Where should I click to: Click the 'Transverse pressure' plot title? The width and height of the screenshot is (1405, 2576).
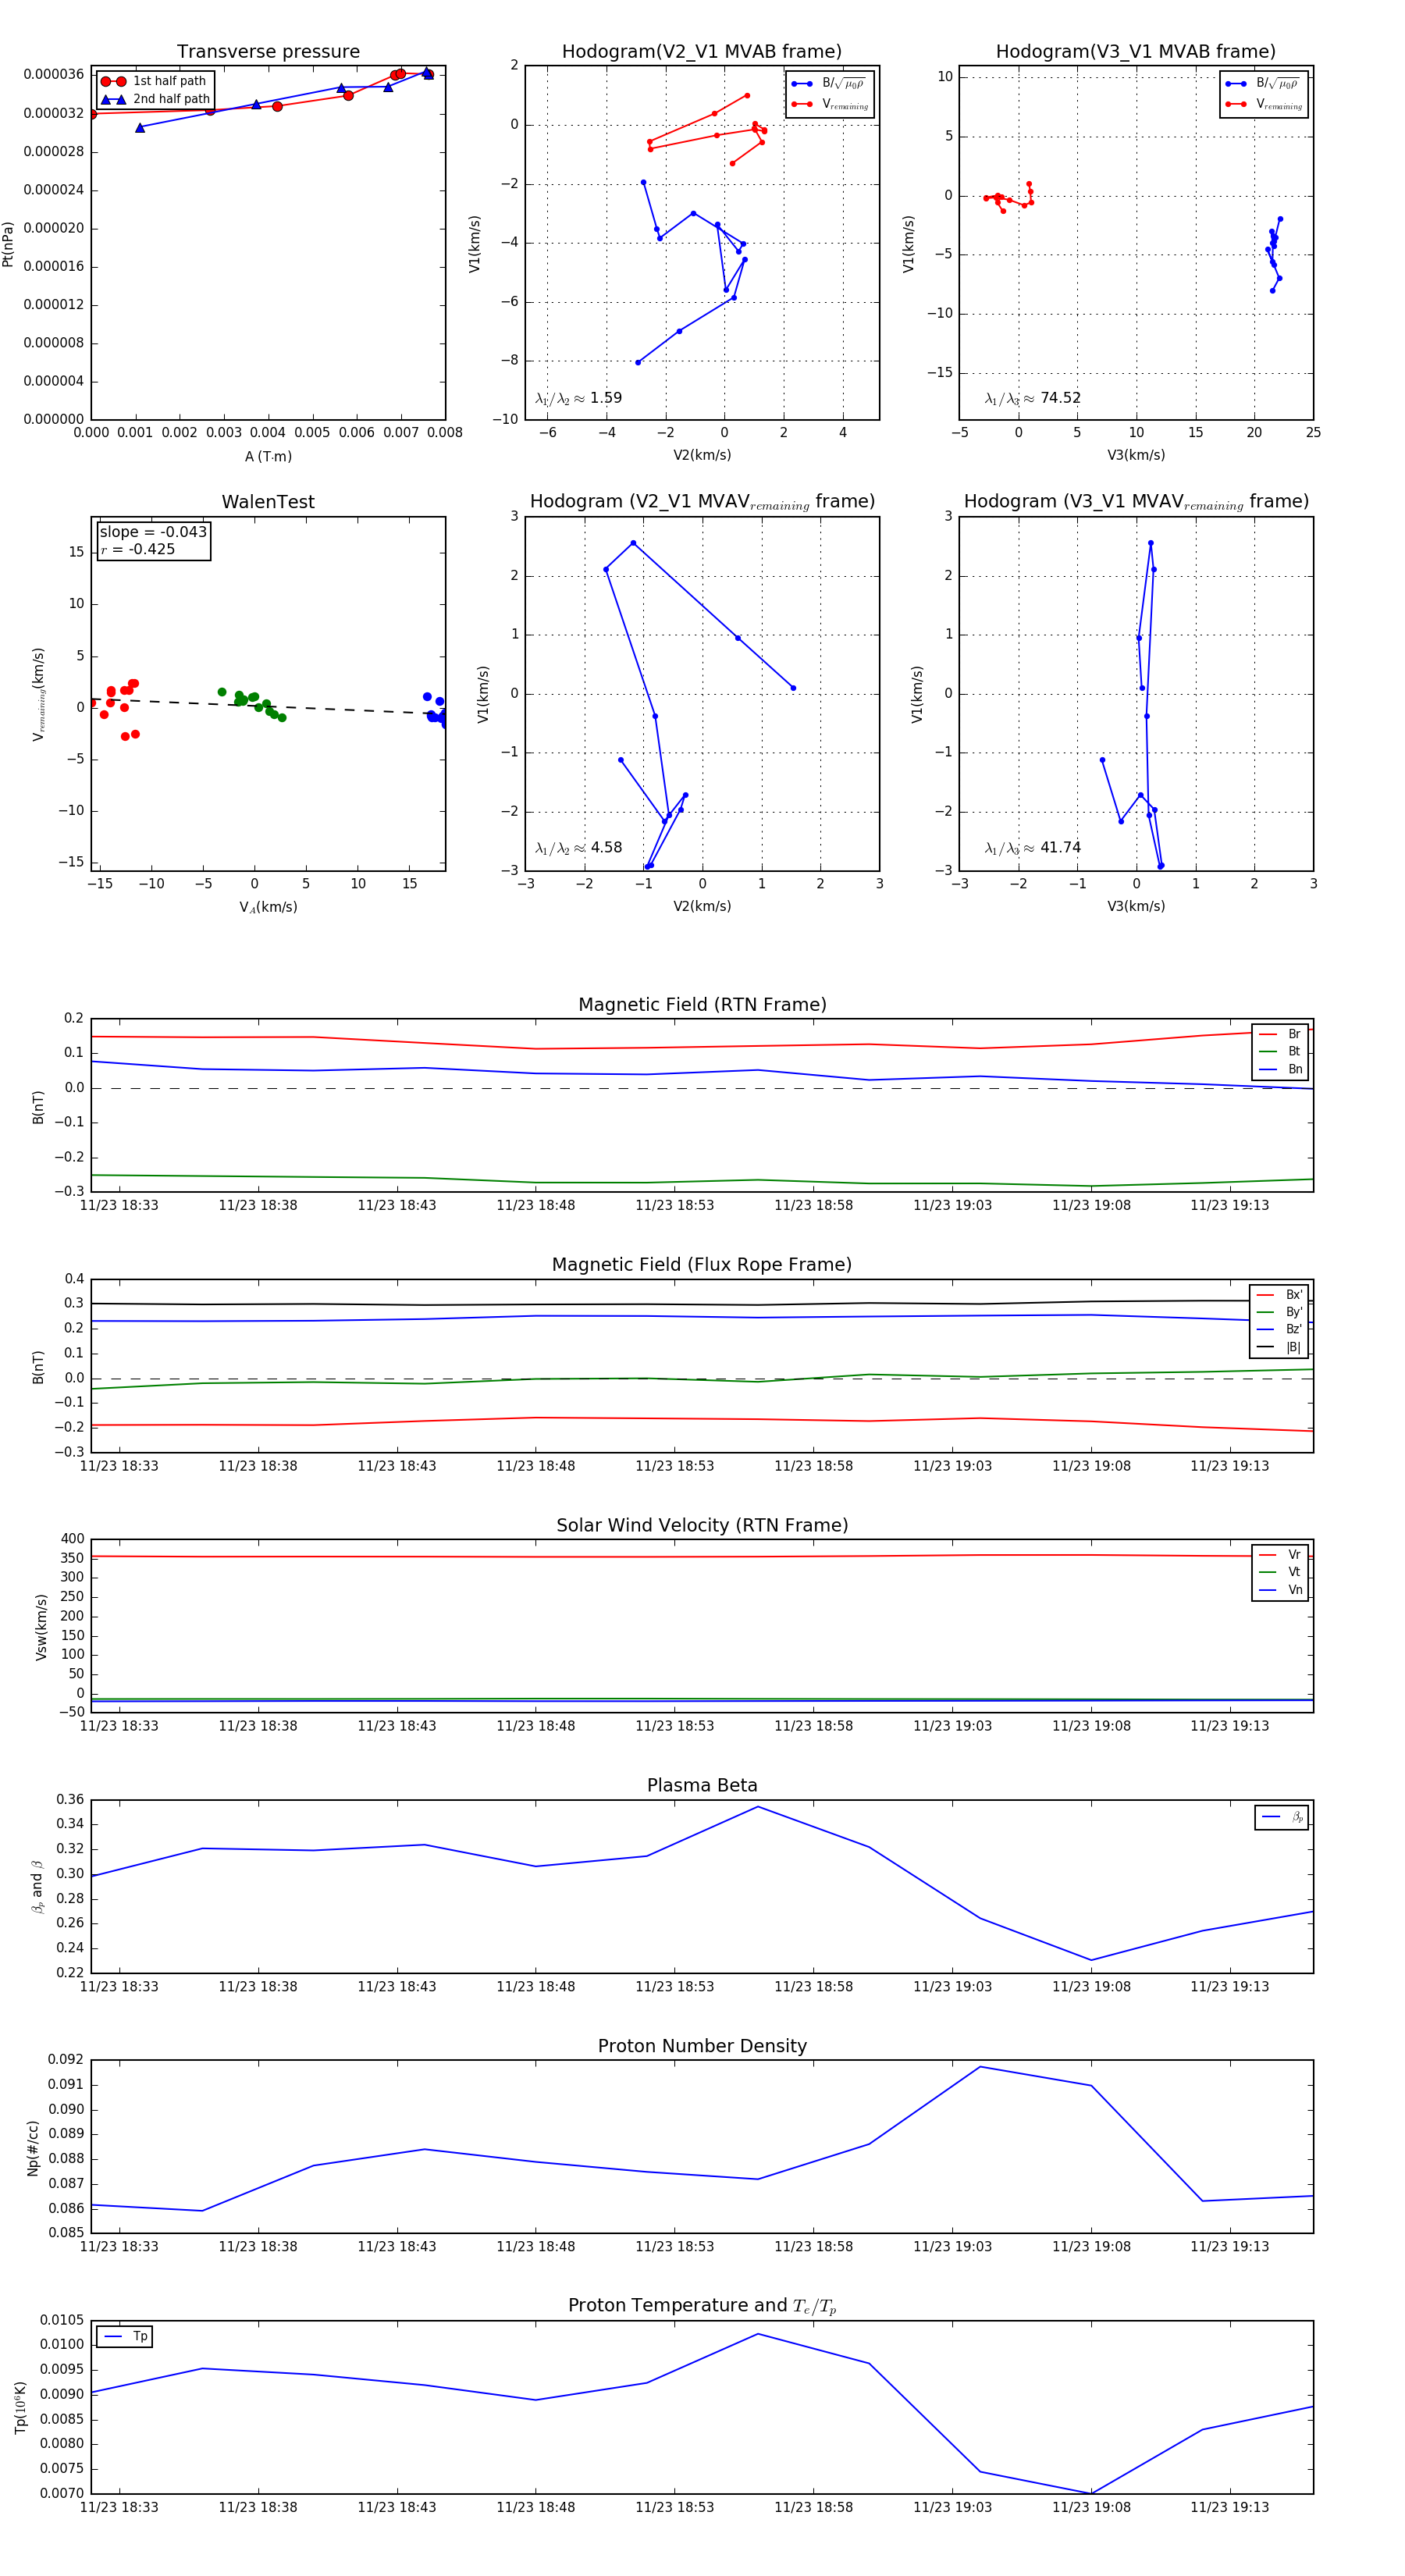tap(268, 51)
